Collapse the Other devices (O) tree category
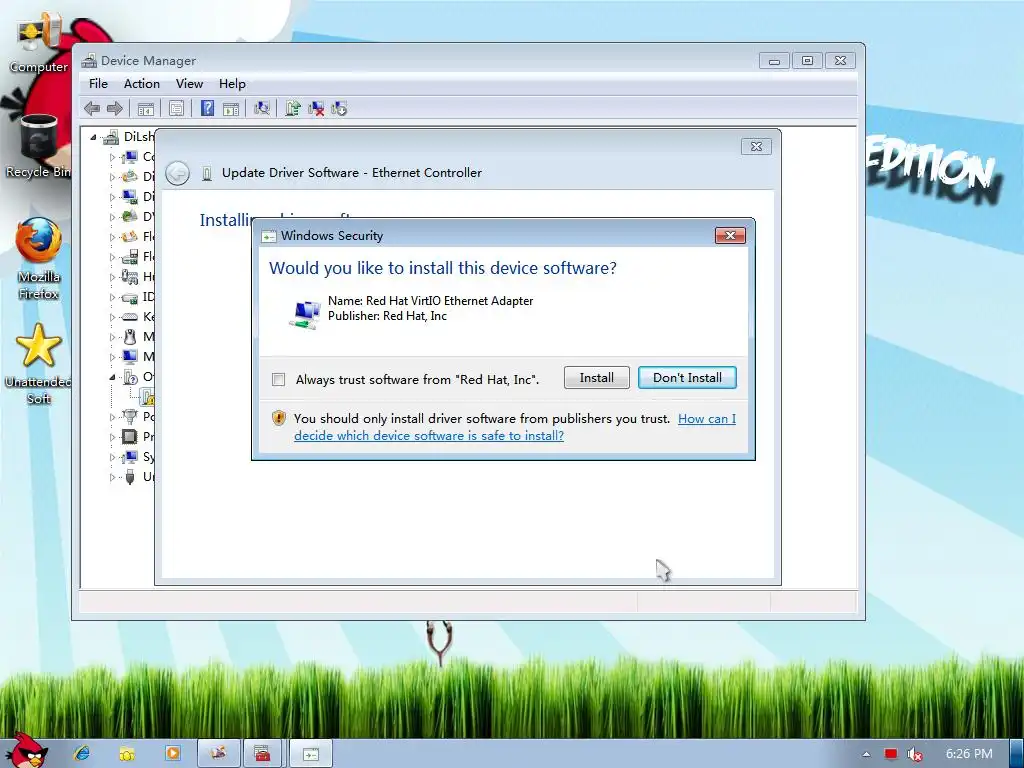This screenshot has width=1024, height=768. [112, 377]
